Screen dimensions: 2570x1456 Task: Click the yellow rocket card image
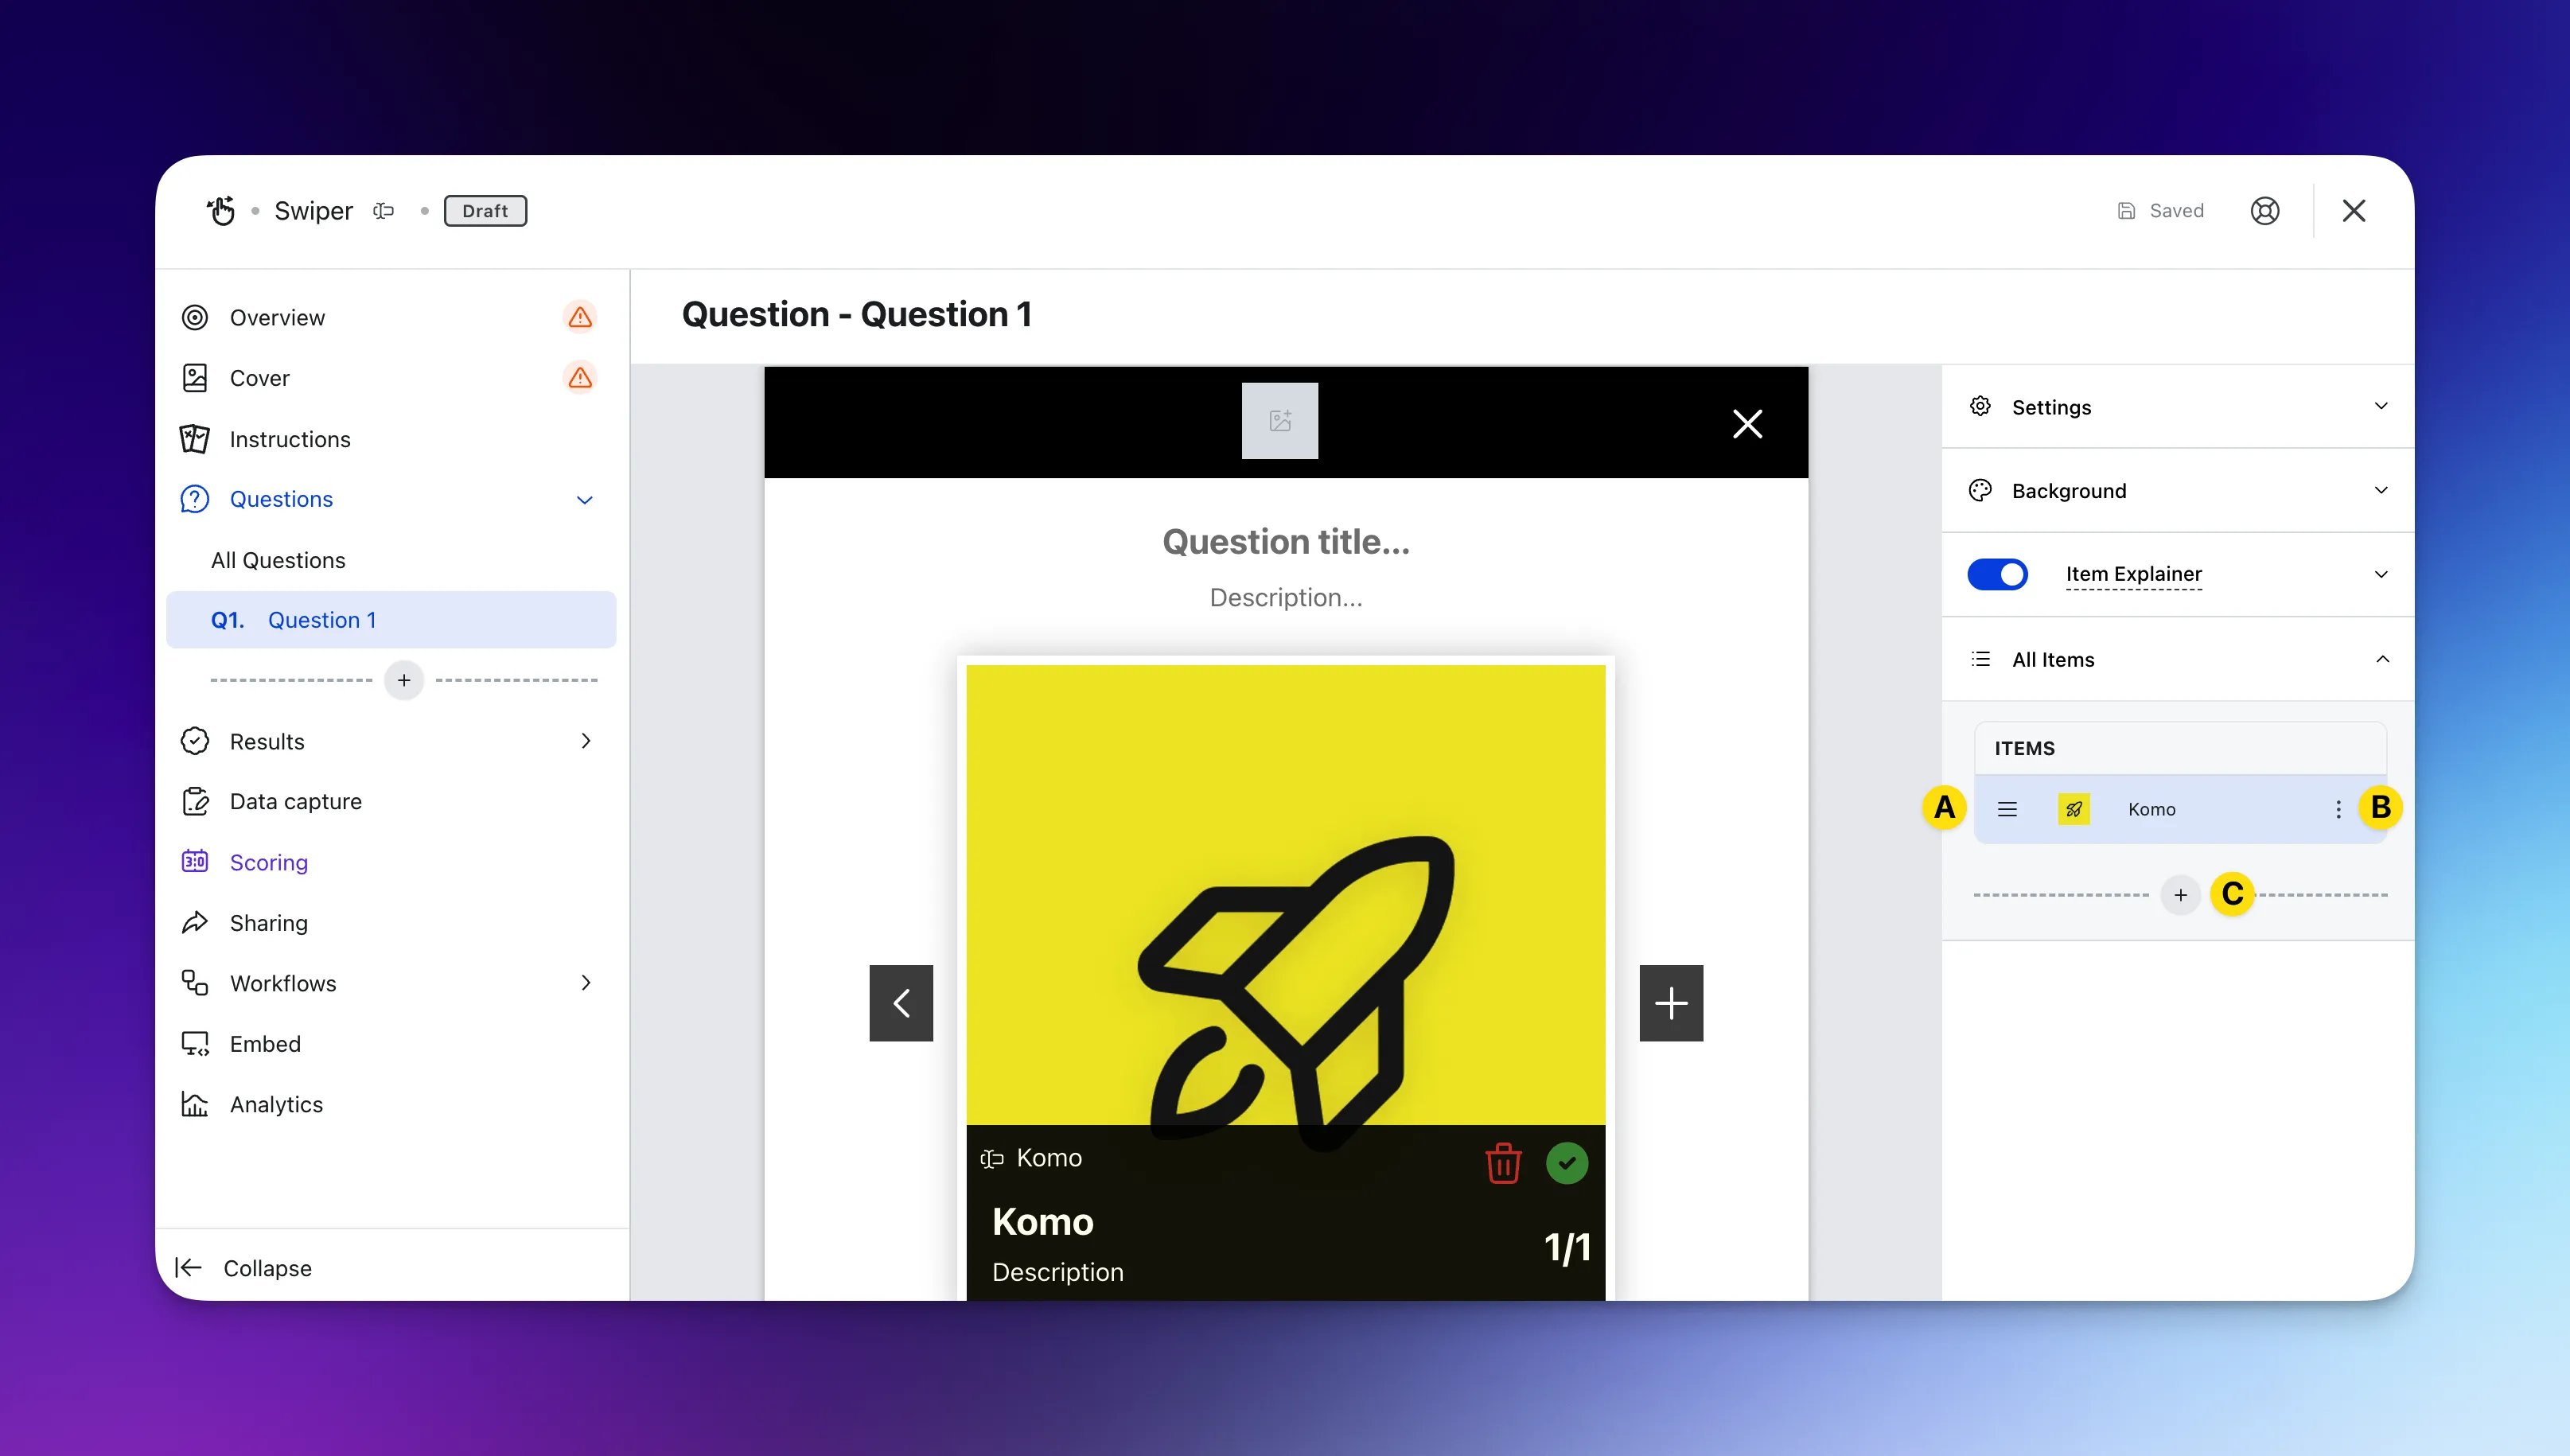pos(1286,895)
